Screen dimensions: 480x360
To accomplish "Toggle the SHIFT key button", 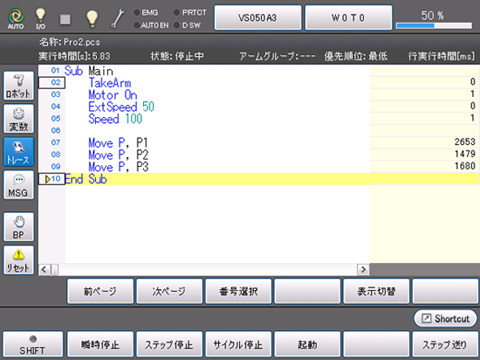I will 33,344.
